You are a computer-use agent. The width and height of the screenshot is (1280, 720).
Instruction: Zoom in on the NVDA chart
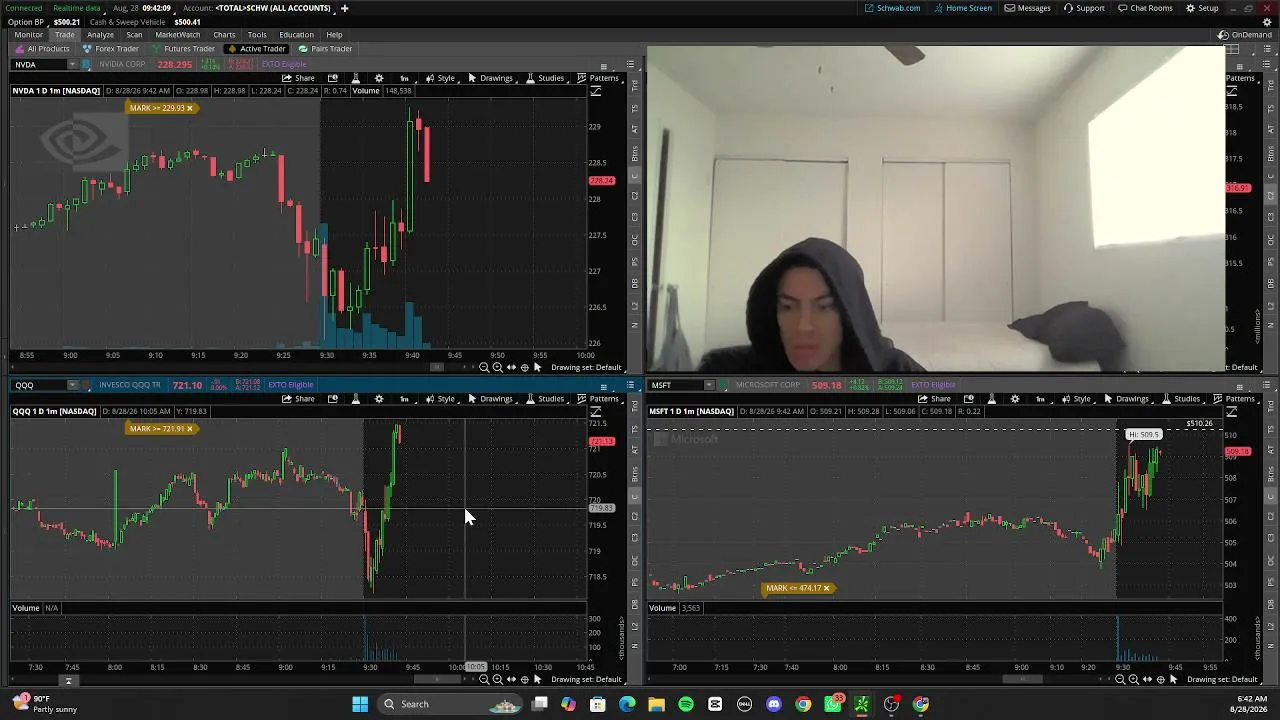[x=498, y=367]
